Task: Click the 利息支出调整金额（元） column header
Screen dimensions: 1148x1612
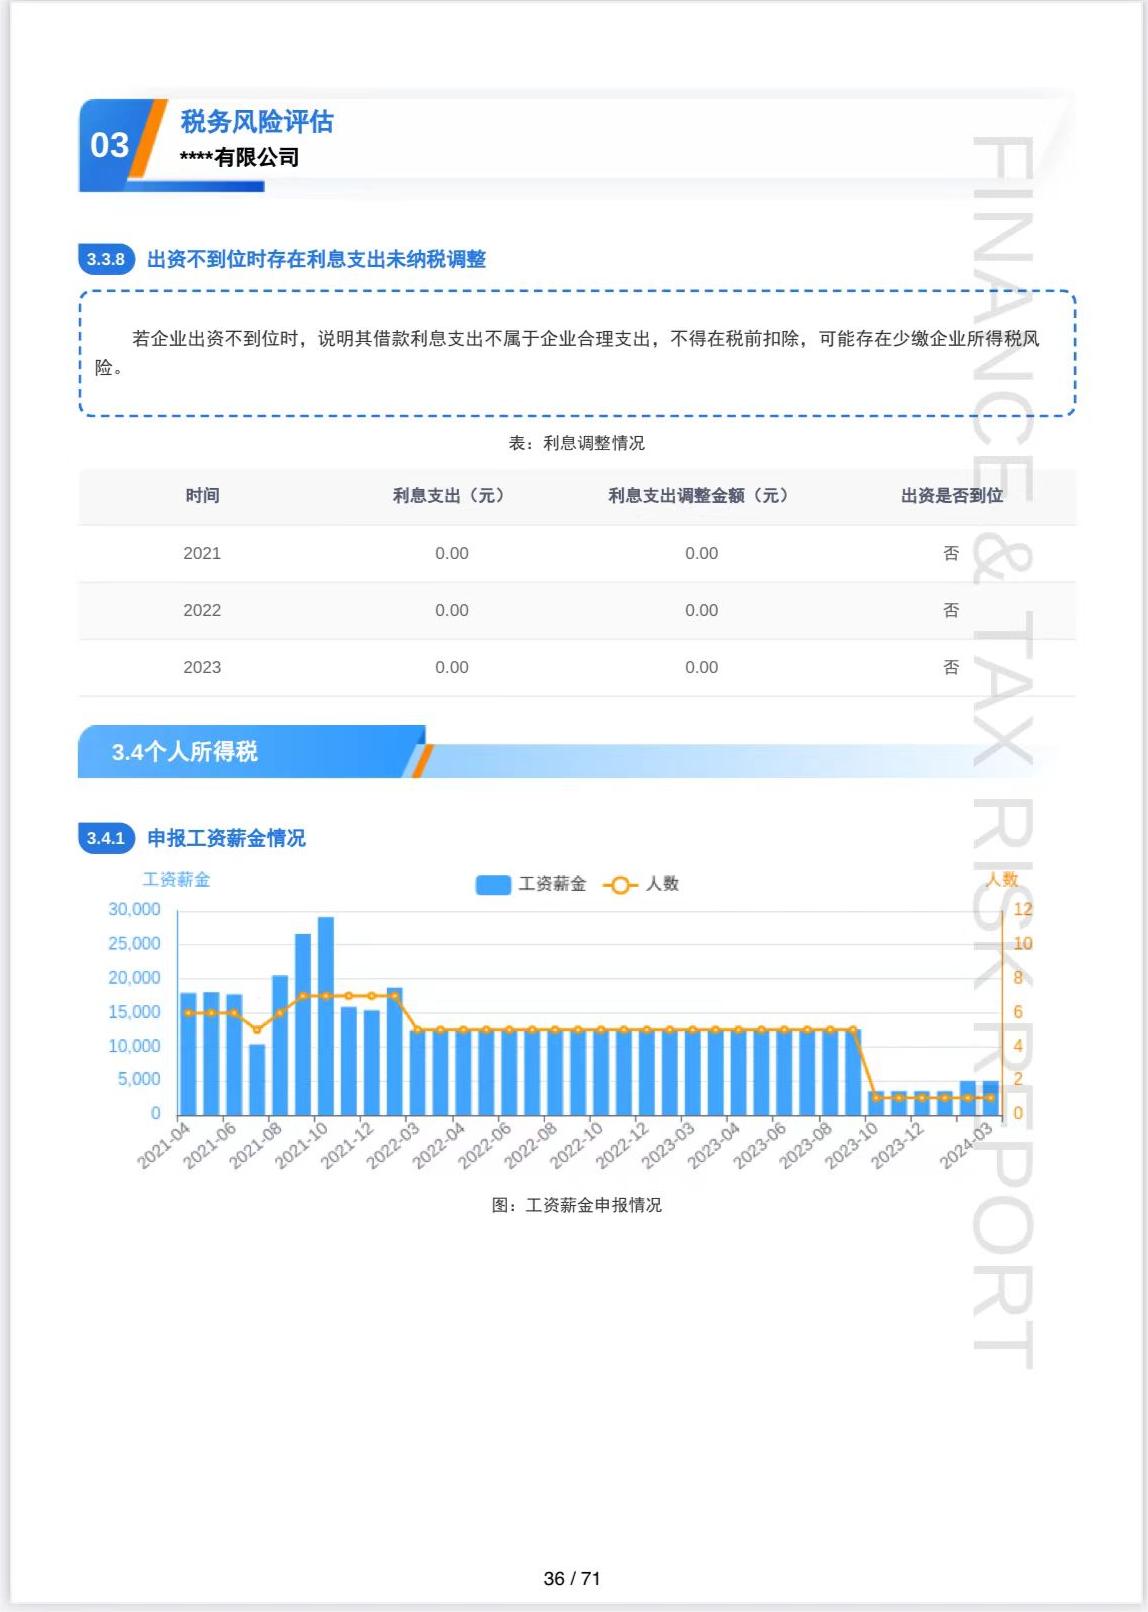Action: [699, 496]
